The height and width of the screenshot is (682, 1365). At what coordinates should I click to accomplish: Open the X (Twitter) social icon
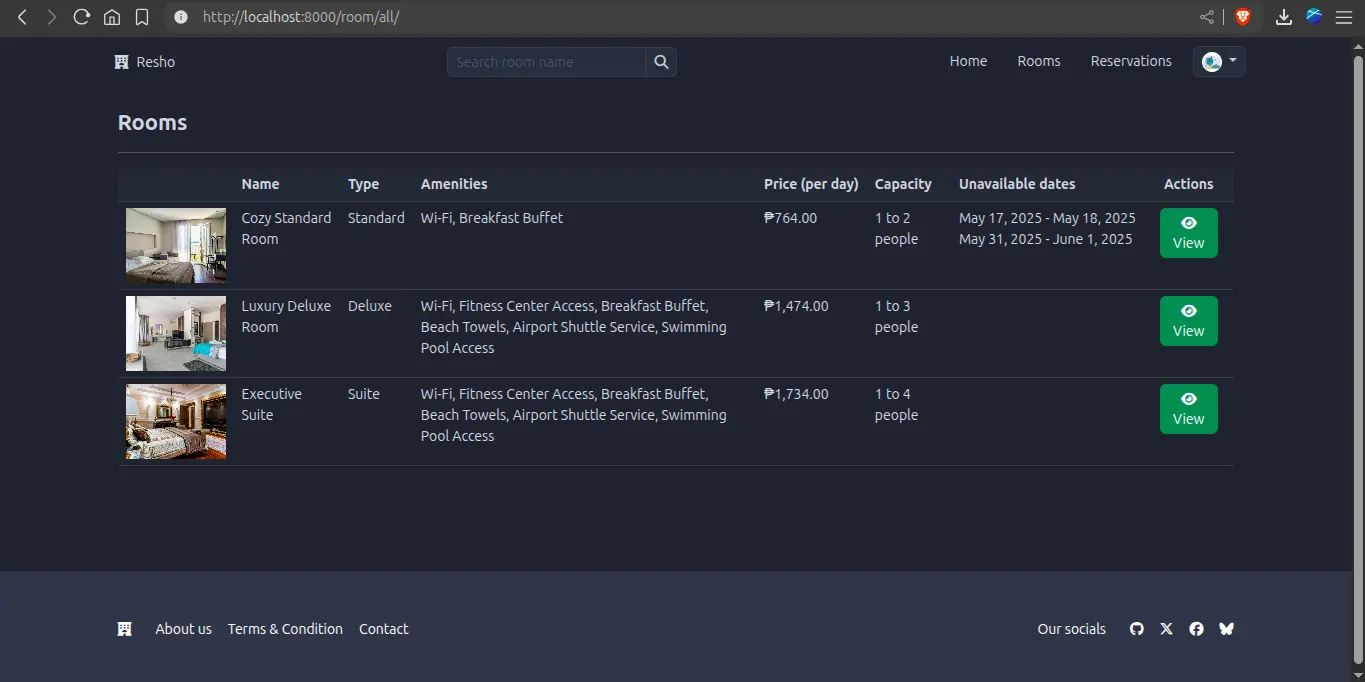tap(1166, 629)
